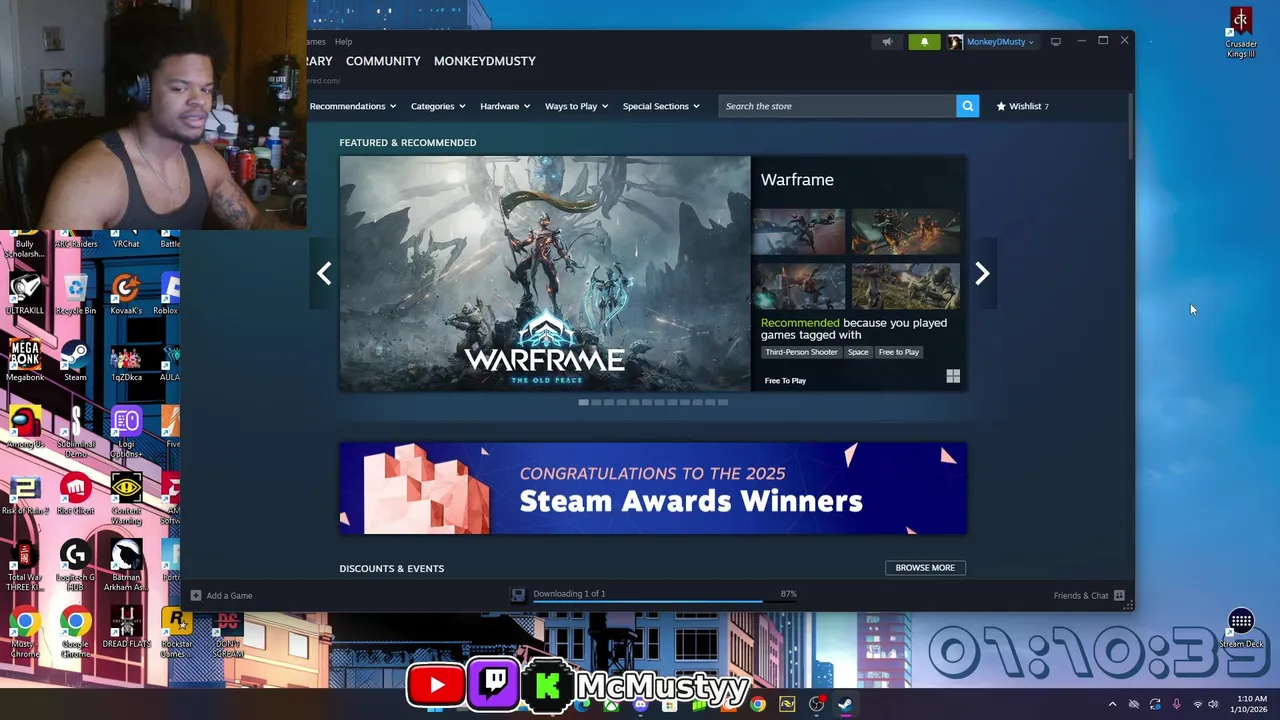The height and width of the screenshot is (720, 1280).
Task: Open the Among Us desktop shortcut
Action: [x=25, y=428]
